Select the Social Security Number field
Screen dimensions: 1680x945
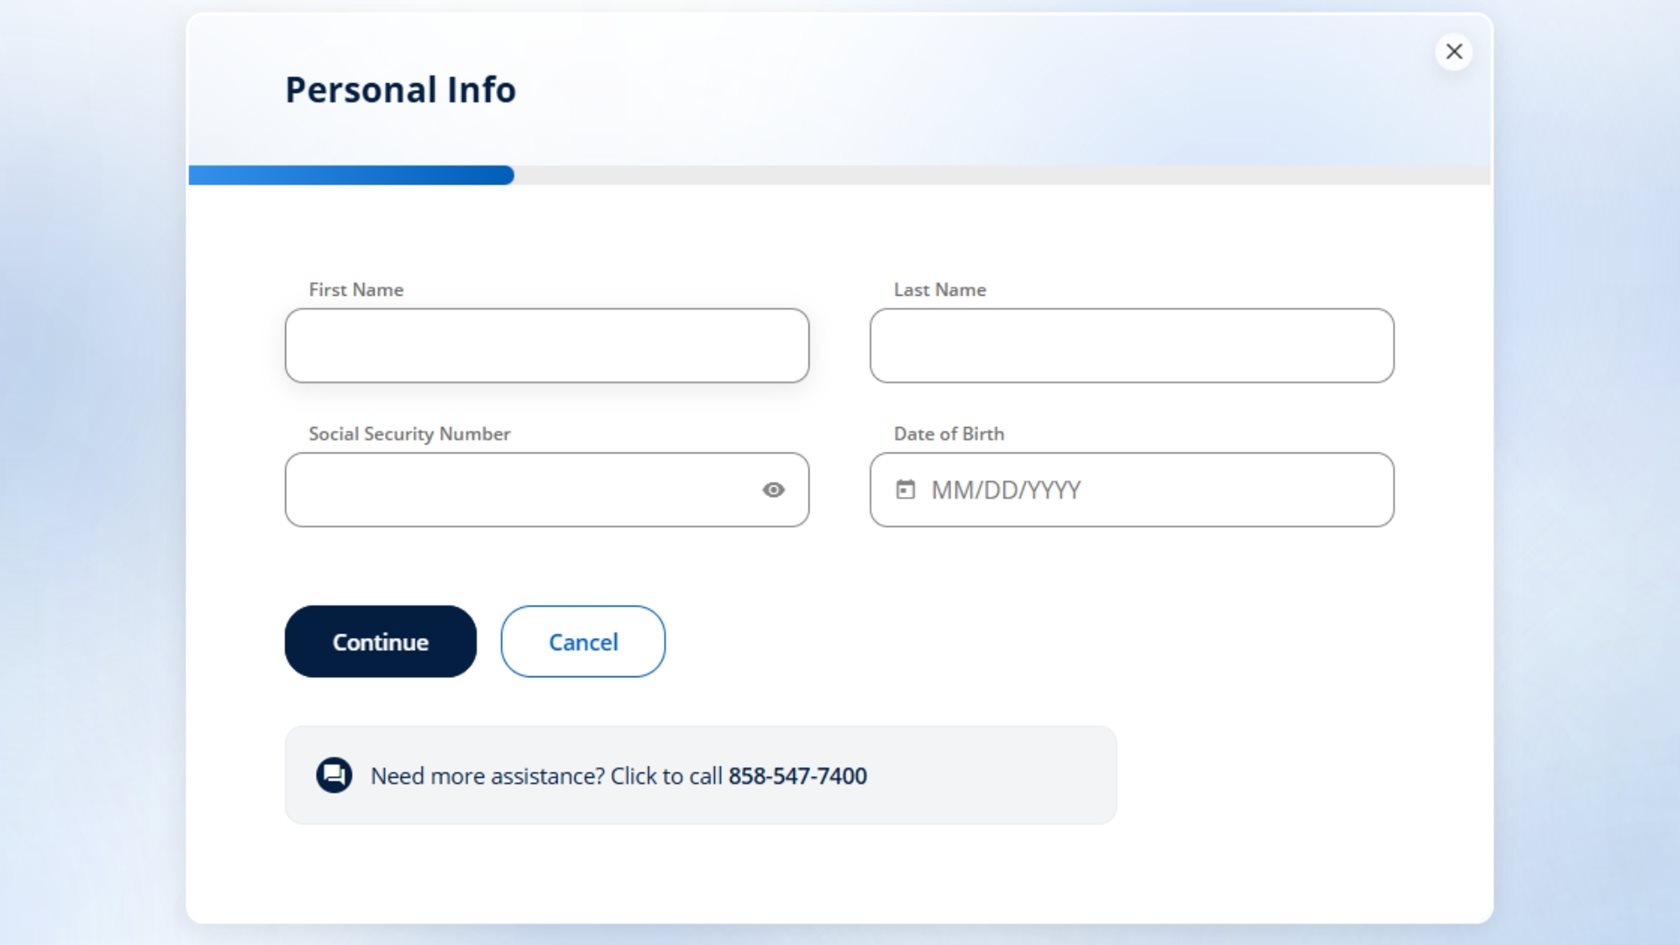(520, 490)
